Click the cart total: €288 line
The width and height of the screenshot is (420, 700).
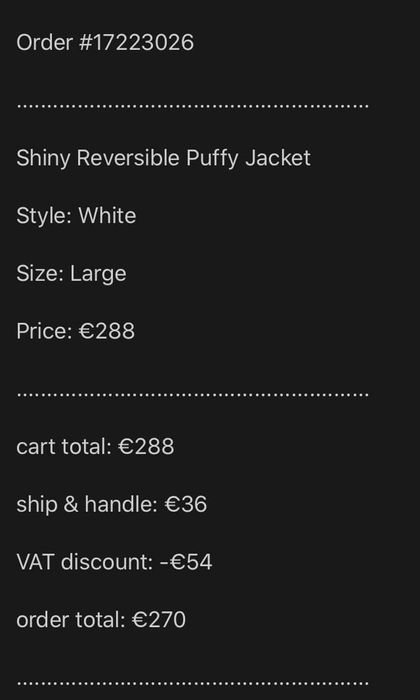click(x=95, y=447)
